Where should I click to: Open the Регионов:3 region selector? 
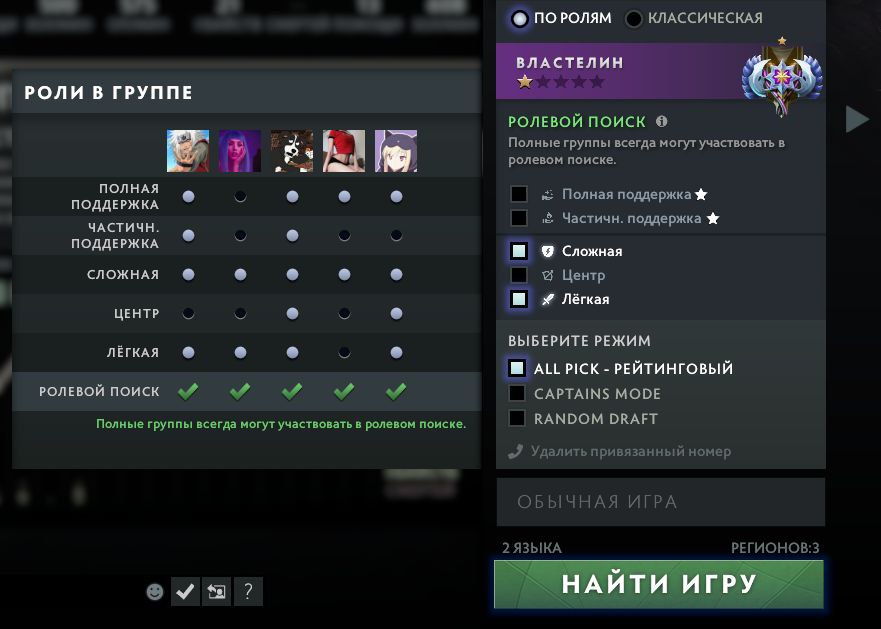[775, 548]
